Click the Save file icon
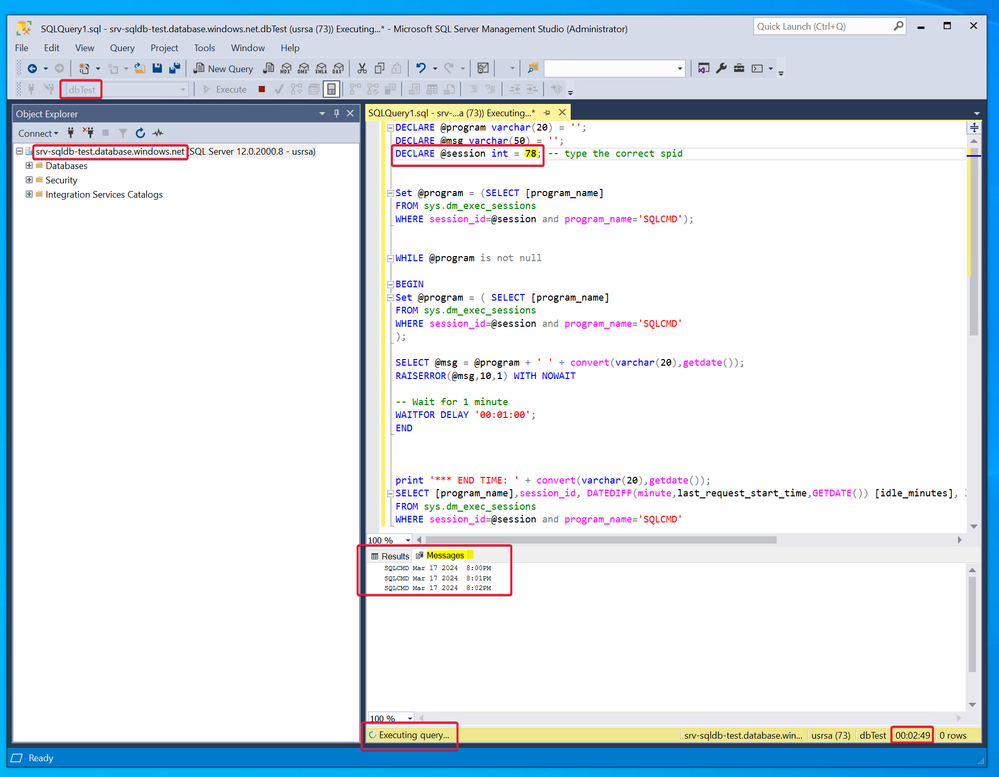 pos(158,68)
